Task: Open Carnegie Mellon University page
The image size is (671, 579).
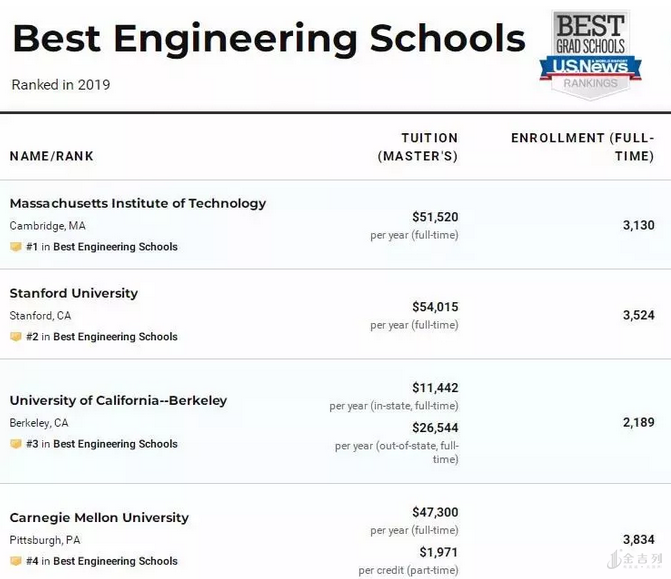Action: pos(99,517)
